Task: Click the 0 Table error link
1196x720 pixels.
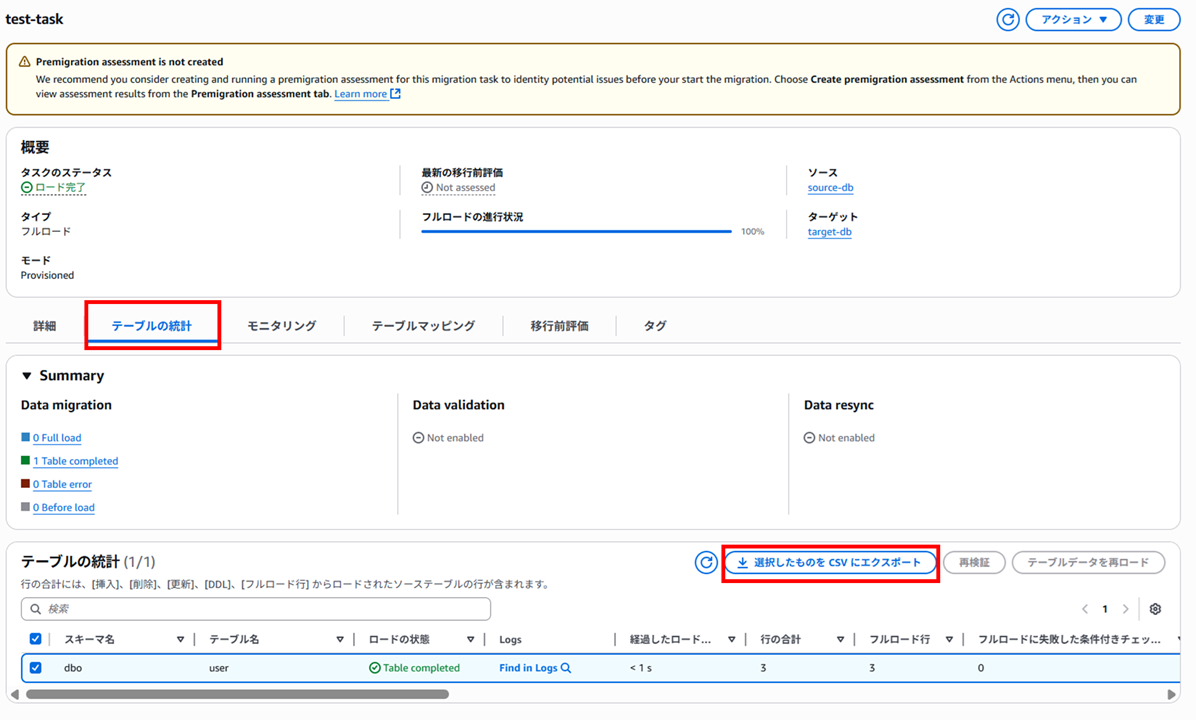Action: (x=63, y=484)
